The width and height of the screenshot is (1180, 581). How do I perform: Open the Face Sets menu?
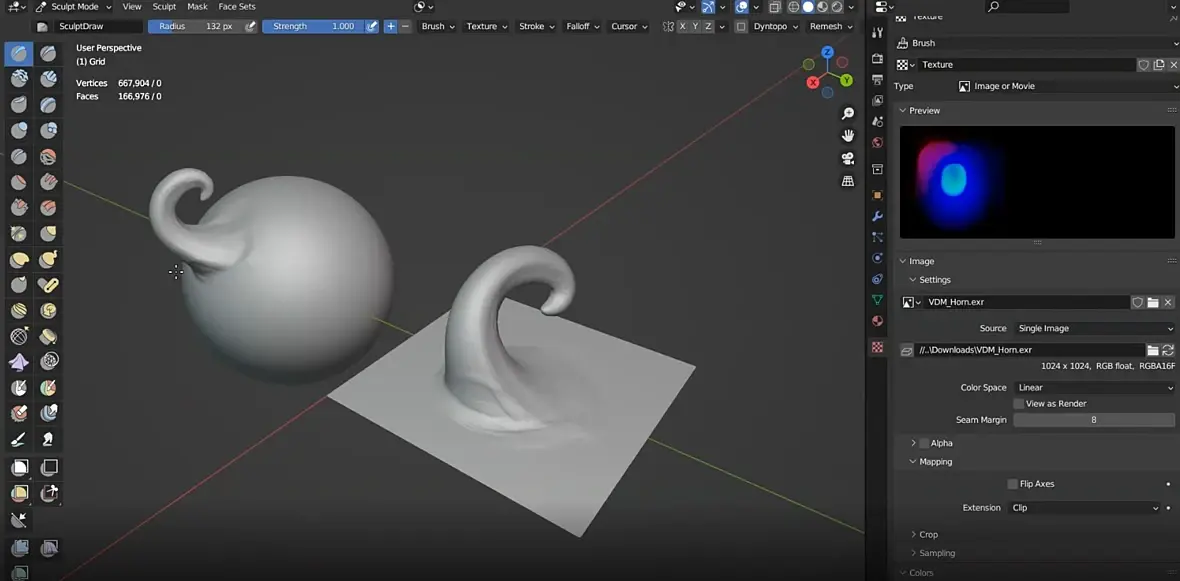237,7
